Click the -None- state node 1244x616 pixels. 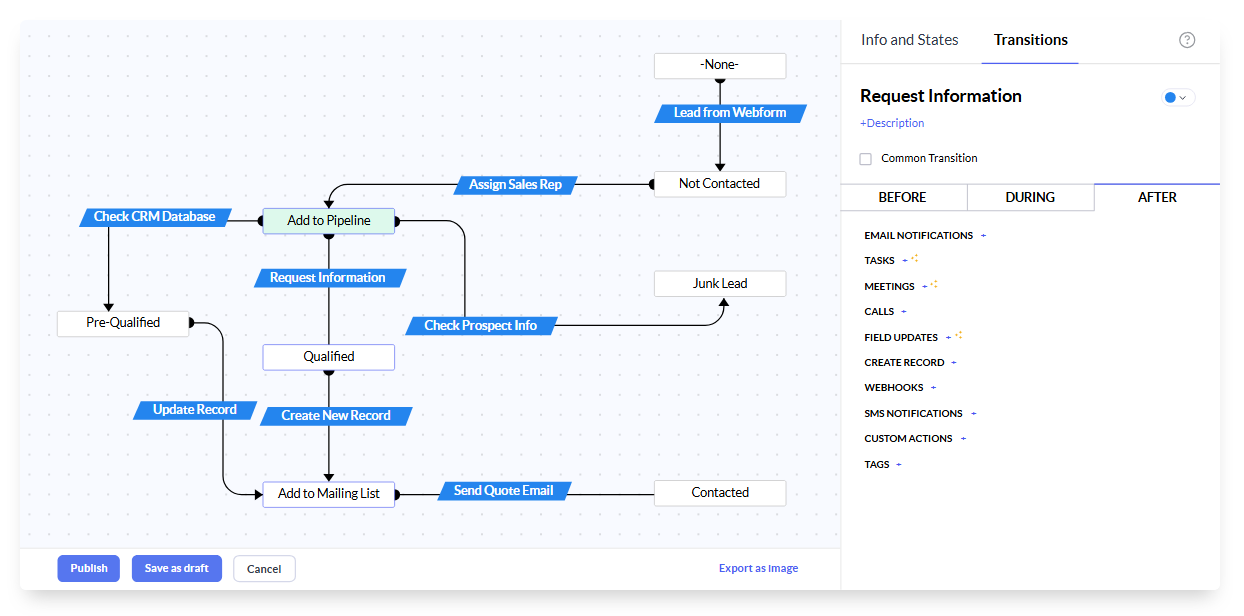[720, 66]
